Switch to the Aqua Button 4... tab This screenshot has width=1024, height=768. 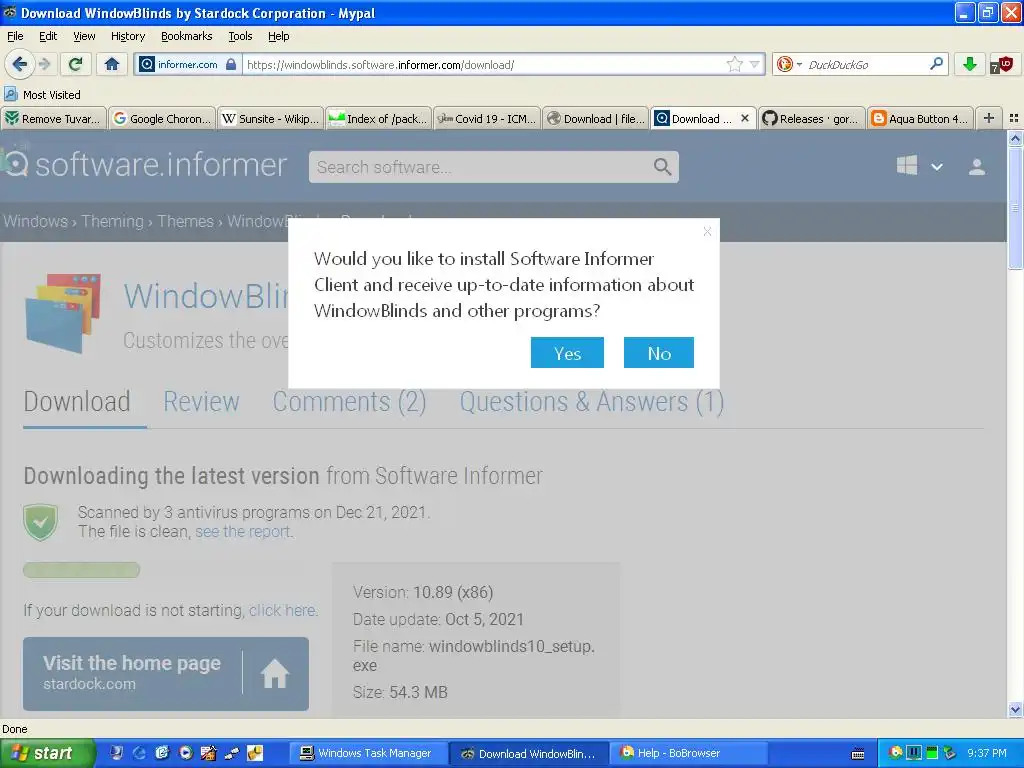(920, 118)
